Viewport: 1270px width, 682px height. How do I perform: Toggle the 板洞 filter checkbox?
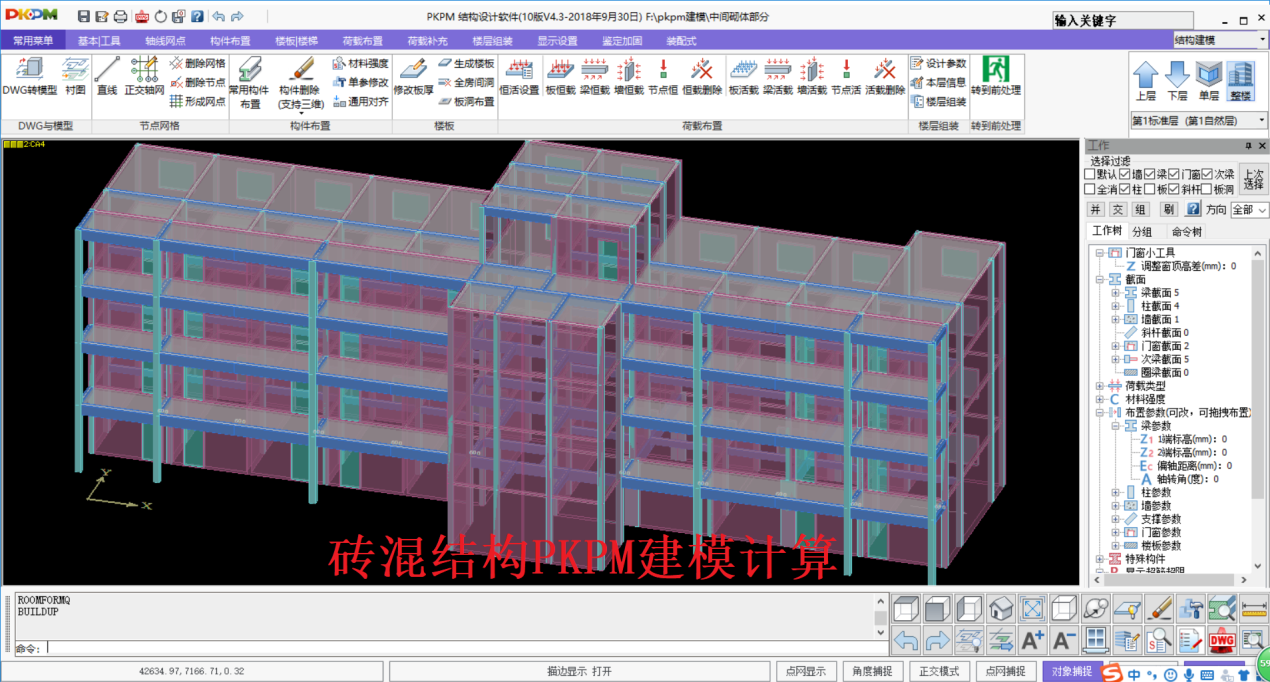1206,189
